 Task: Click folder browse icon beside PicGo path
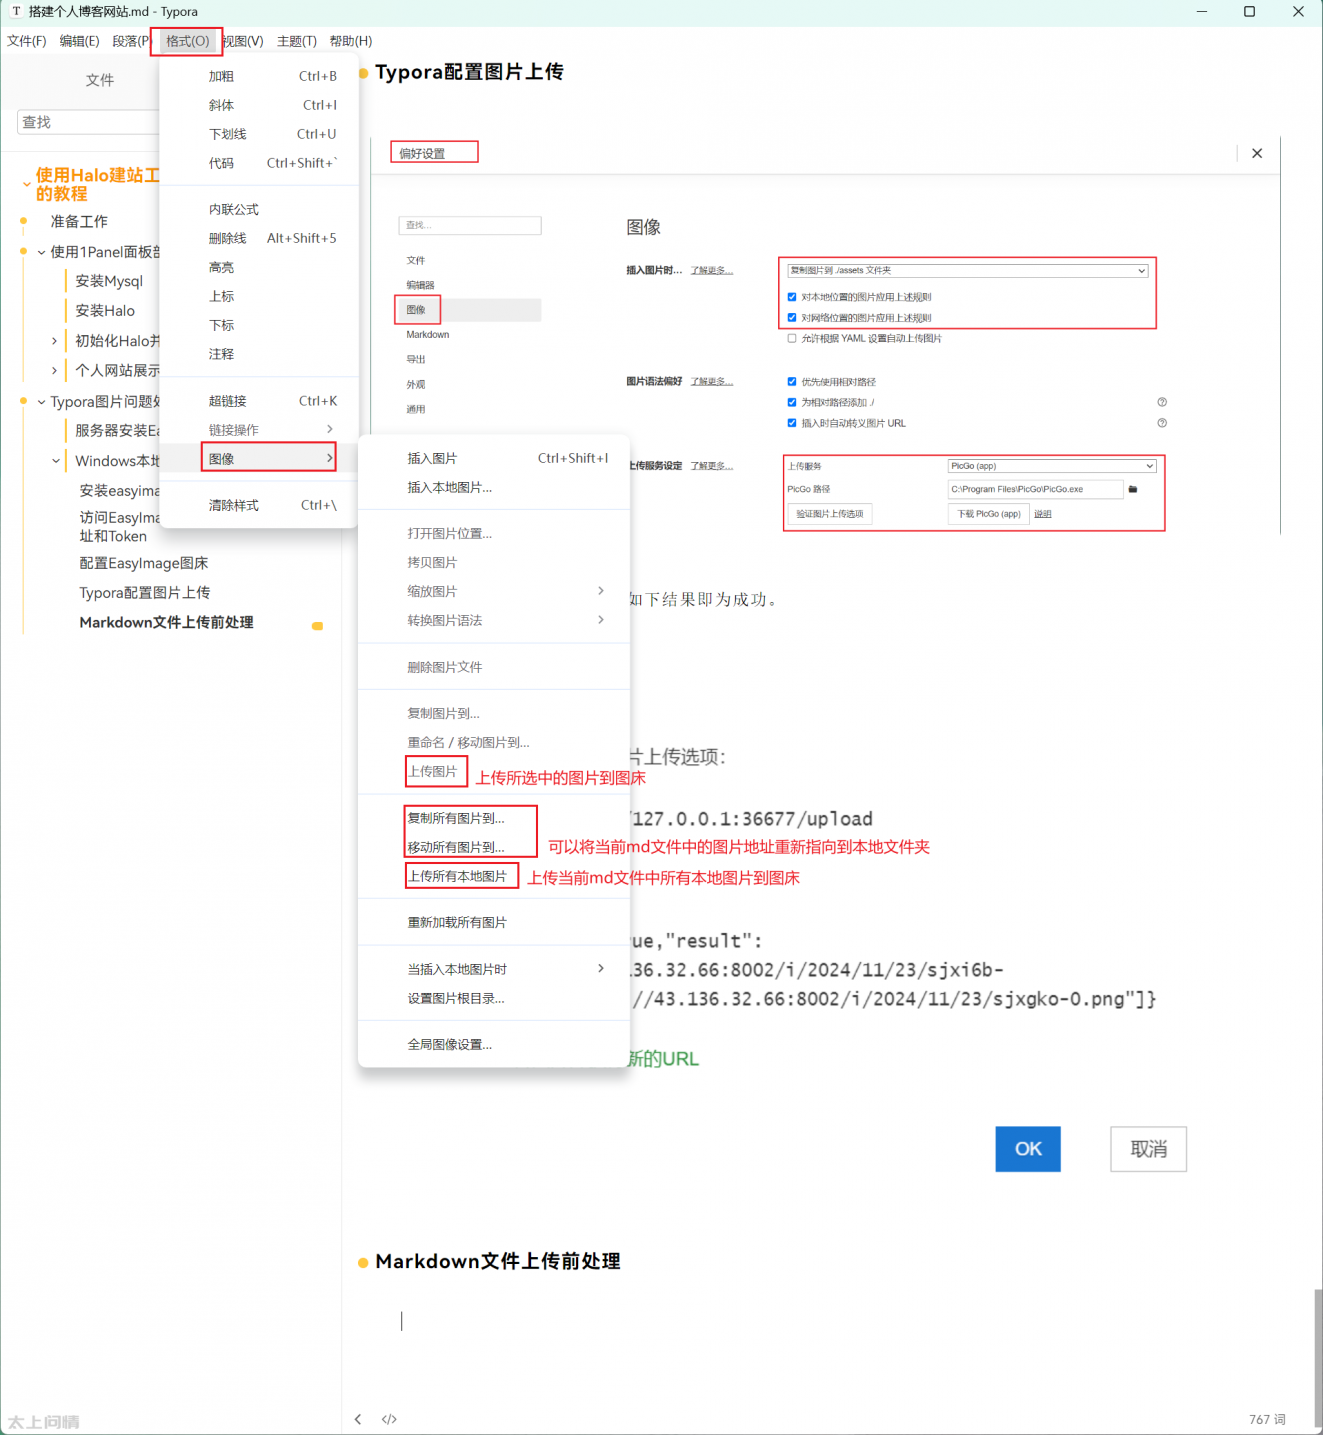(x=1133, y=489)
